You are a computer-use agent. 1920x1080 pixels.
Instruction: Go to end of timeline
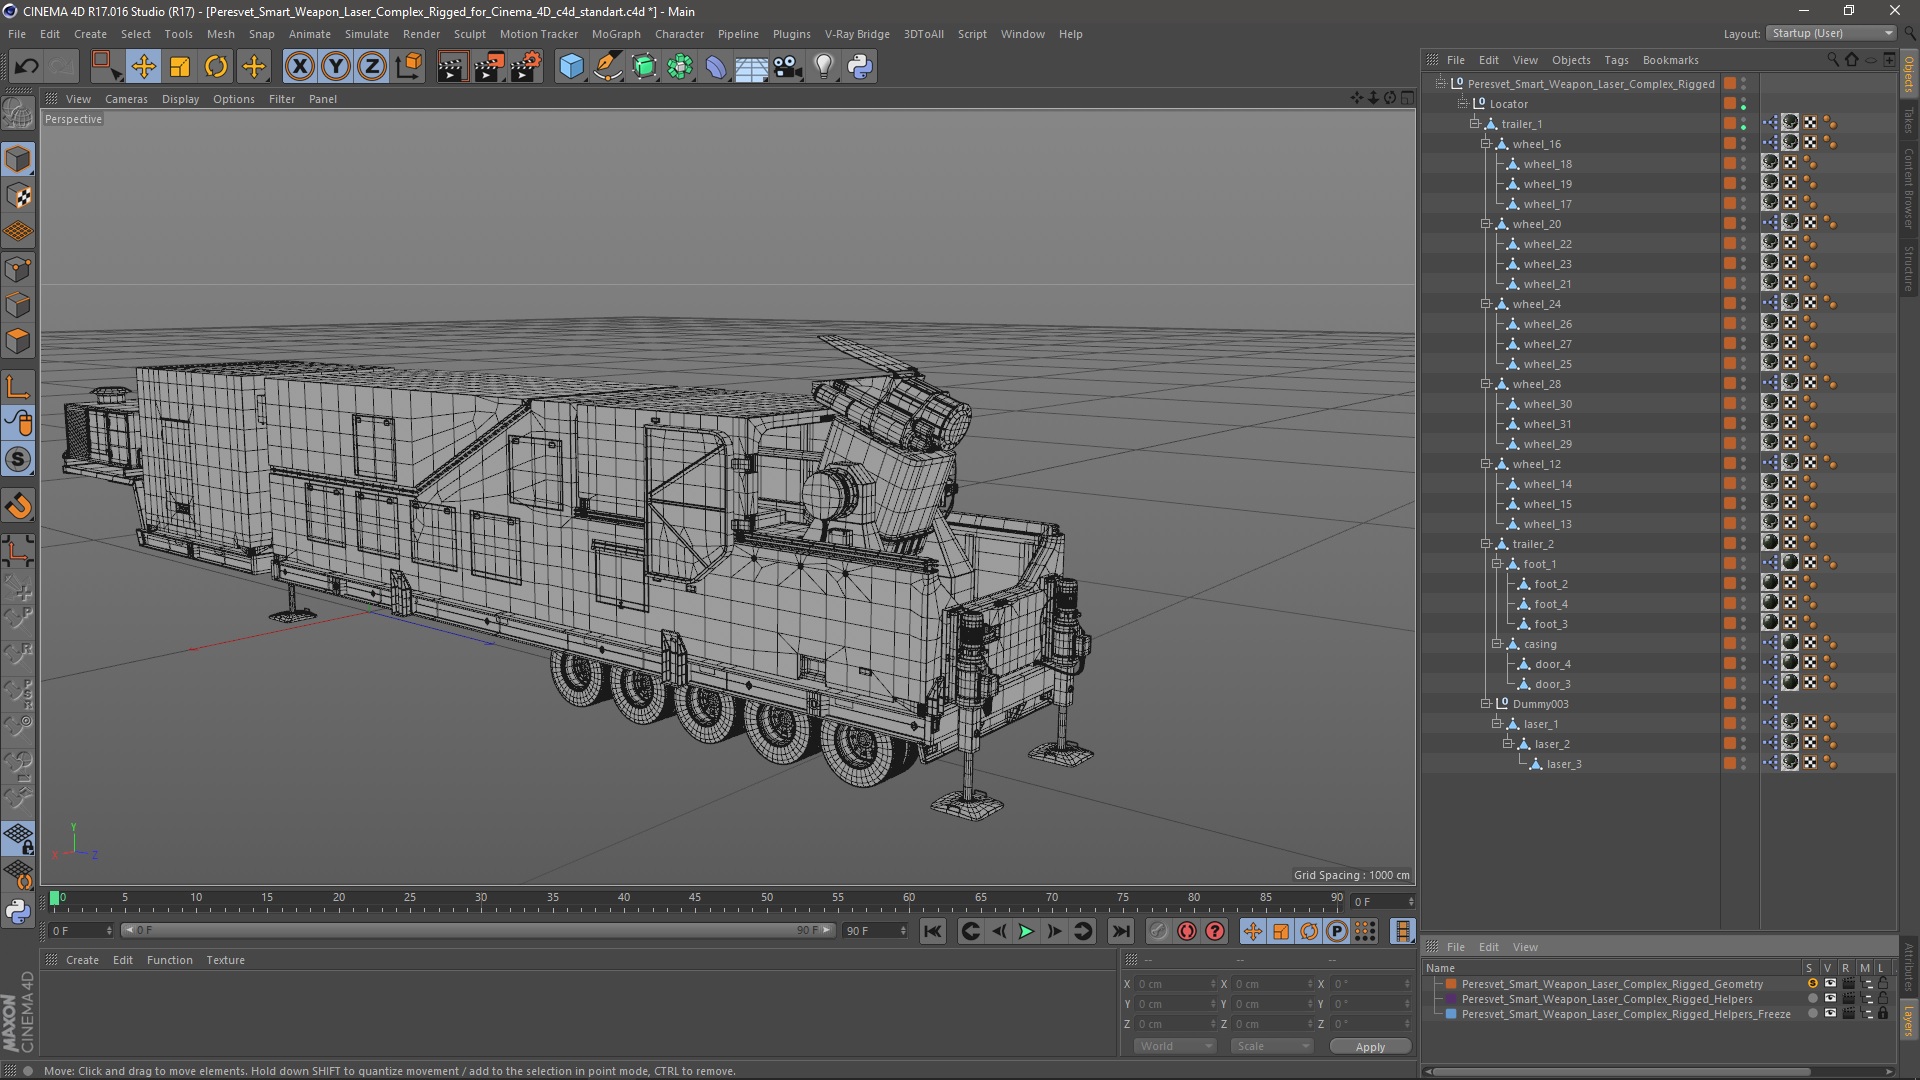tap(1121, 931)
